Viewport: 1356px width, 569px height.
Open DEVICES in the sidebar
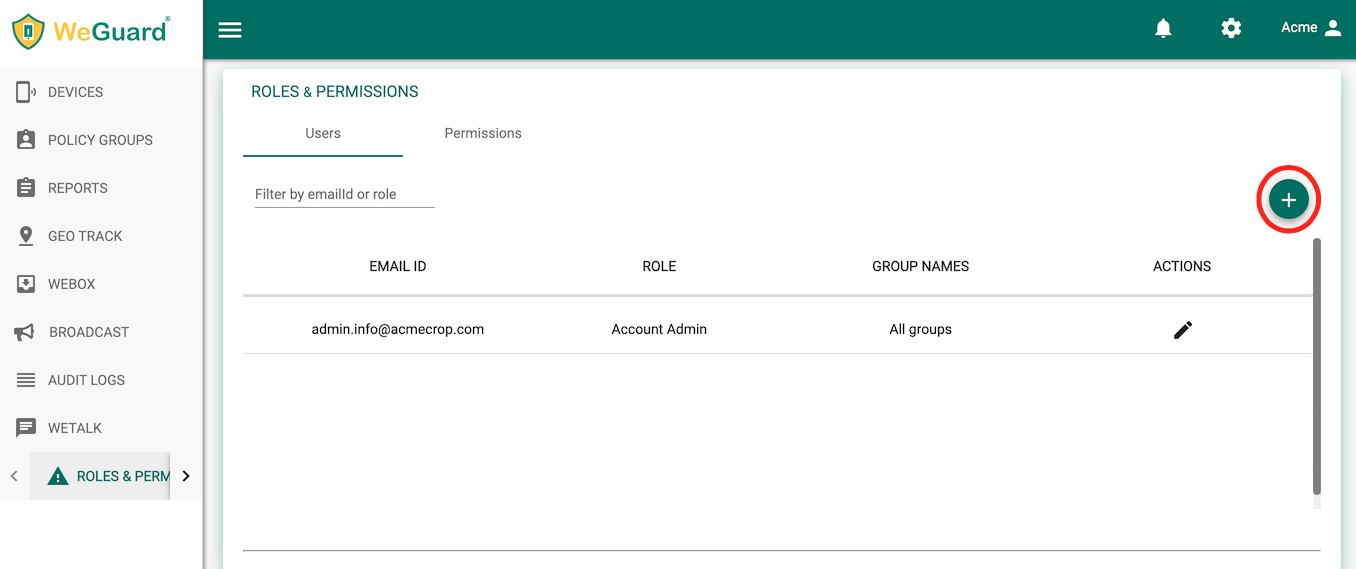coord(100,92)
